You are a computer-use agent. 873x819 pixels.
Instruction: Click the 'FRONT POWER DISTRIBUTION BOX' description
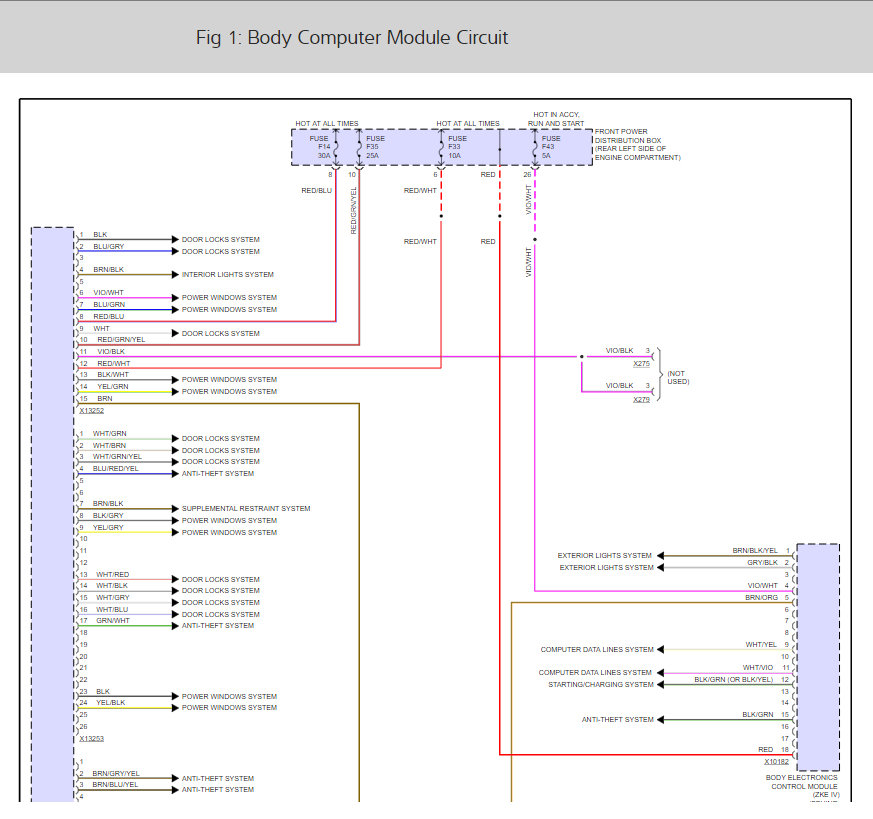pos(637,145)
